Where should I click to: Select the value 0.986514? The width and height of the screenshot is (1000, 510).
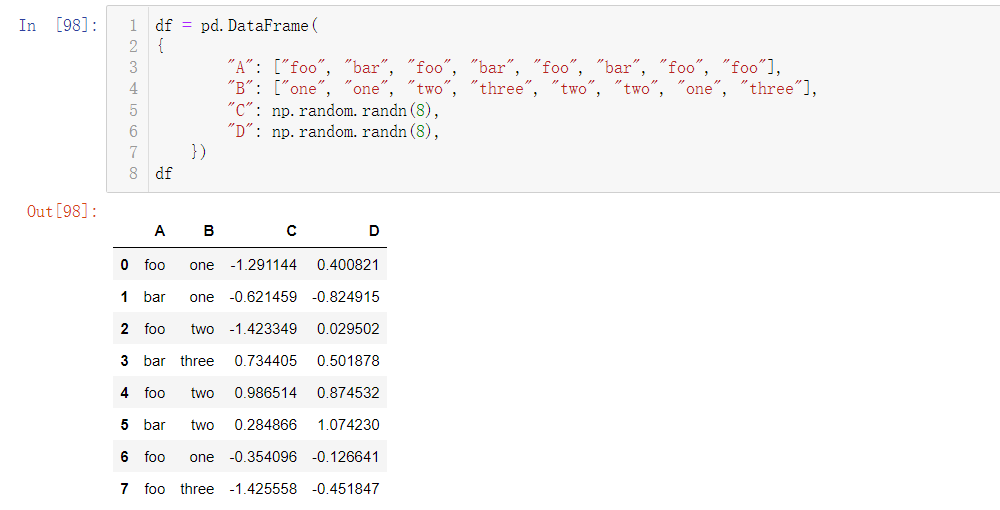(266, 393)
